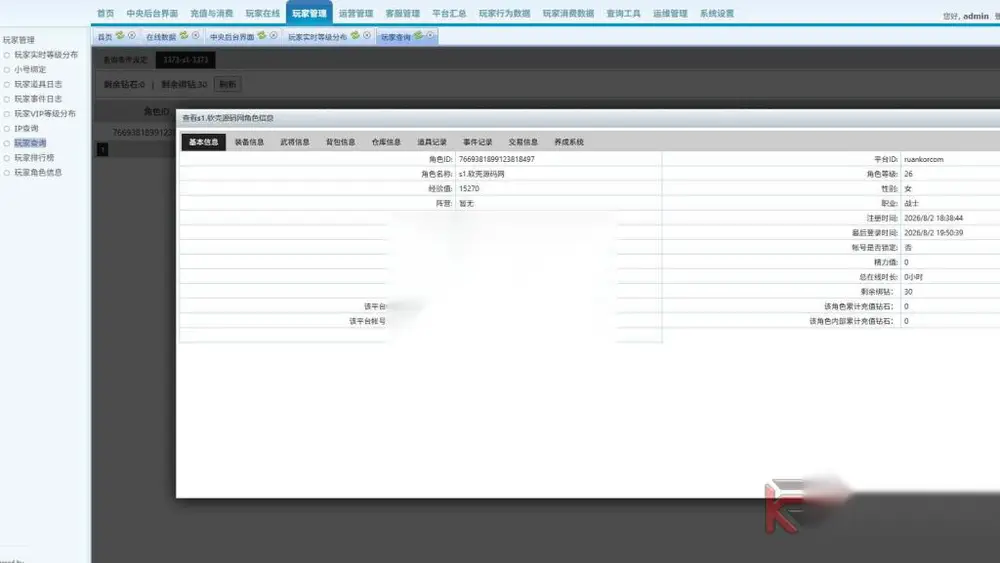Open the 养成系统 tab
Screen dimensions: 1000x563
point(569,142)
